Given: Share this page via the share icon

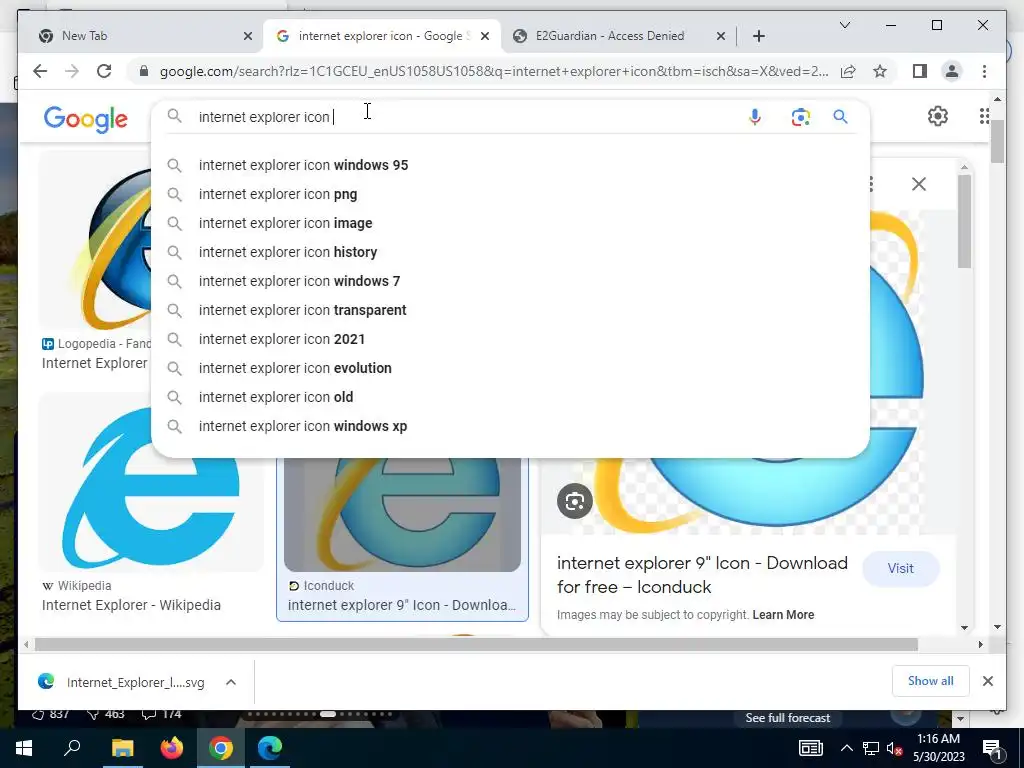Looking at the screenshot, I should [848, 71].
